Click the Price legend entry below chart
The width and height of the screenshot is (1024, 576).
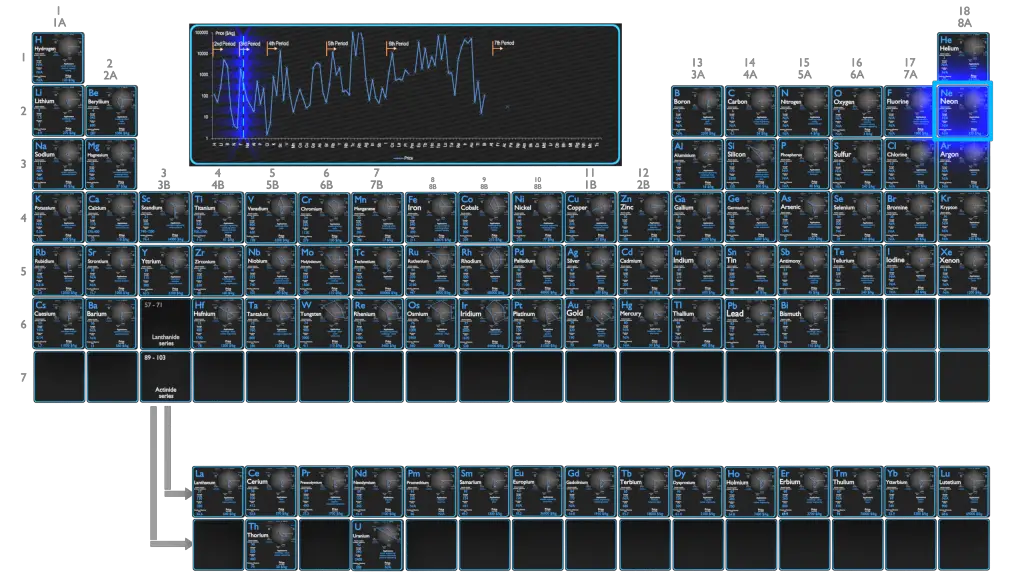(403, 158)
